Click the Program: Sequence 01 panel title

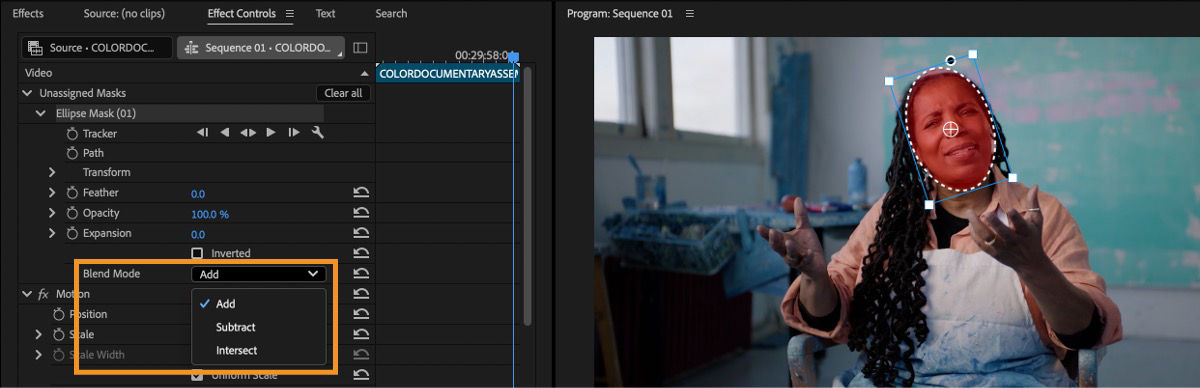coord(619,14)
